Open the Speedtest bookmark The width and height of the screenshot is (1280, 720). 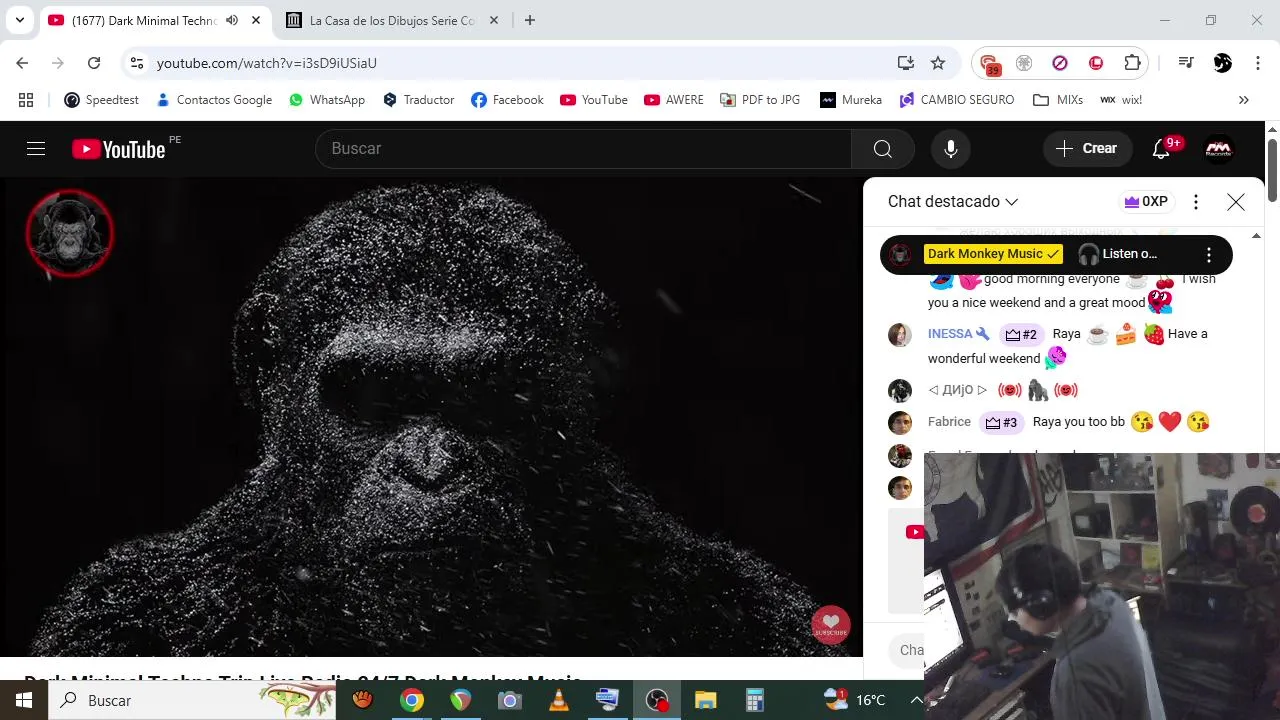click(101, 100)
